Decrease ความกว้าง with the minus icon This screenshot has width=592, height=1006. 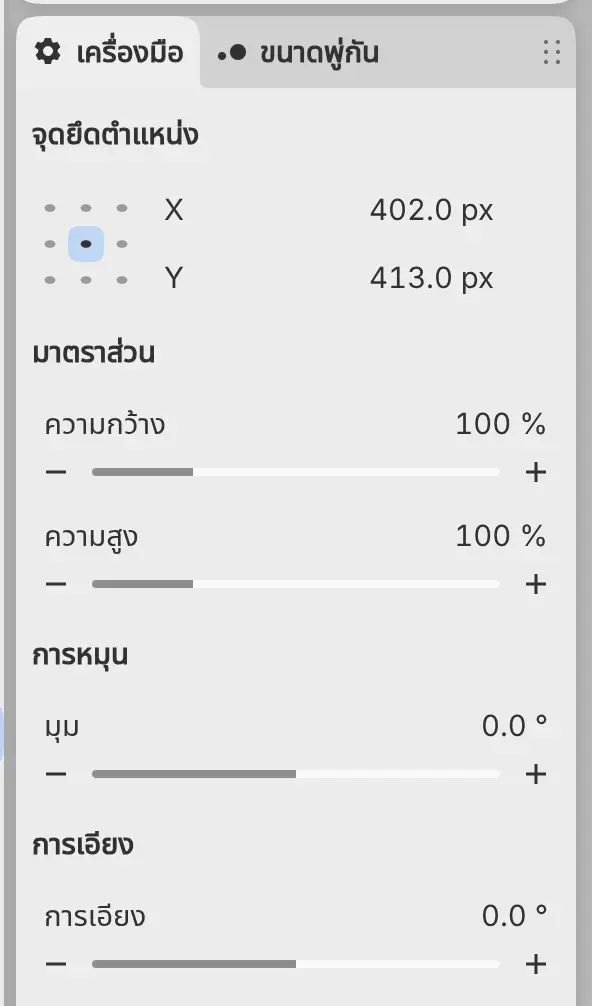coord(56,472)
